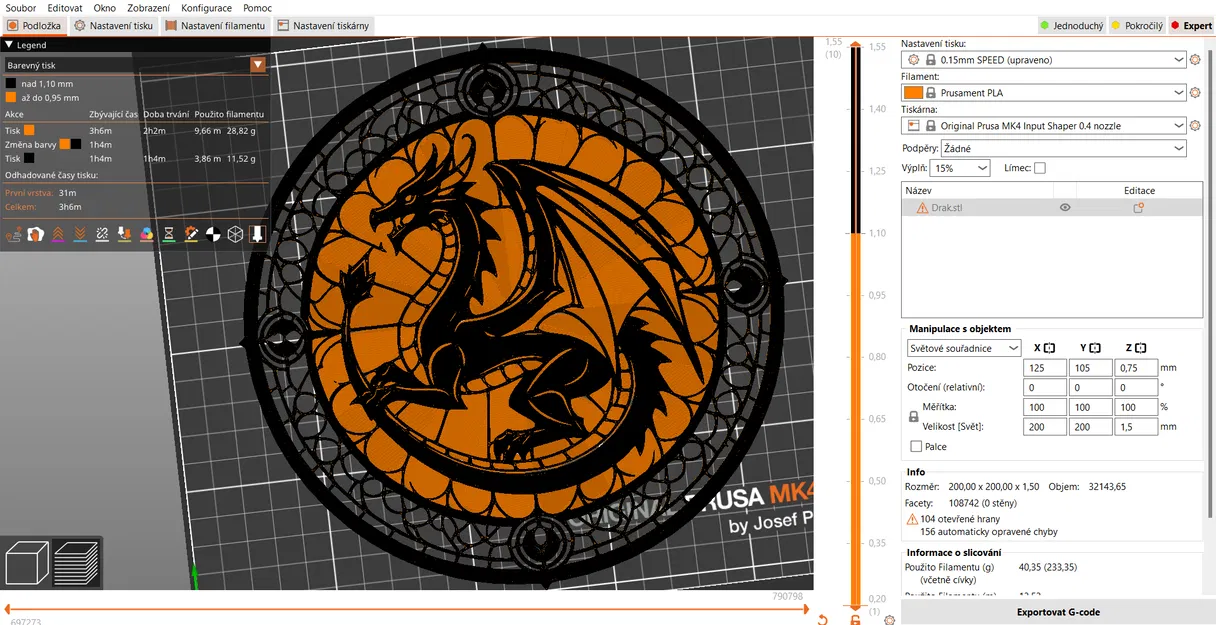Select Pokročilý mode
The height and width of the screenshot is (625, 1216).
pos(1136,25)
